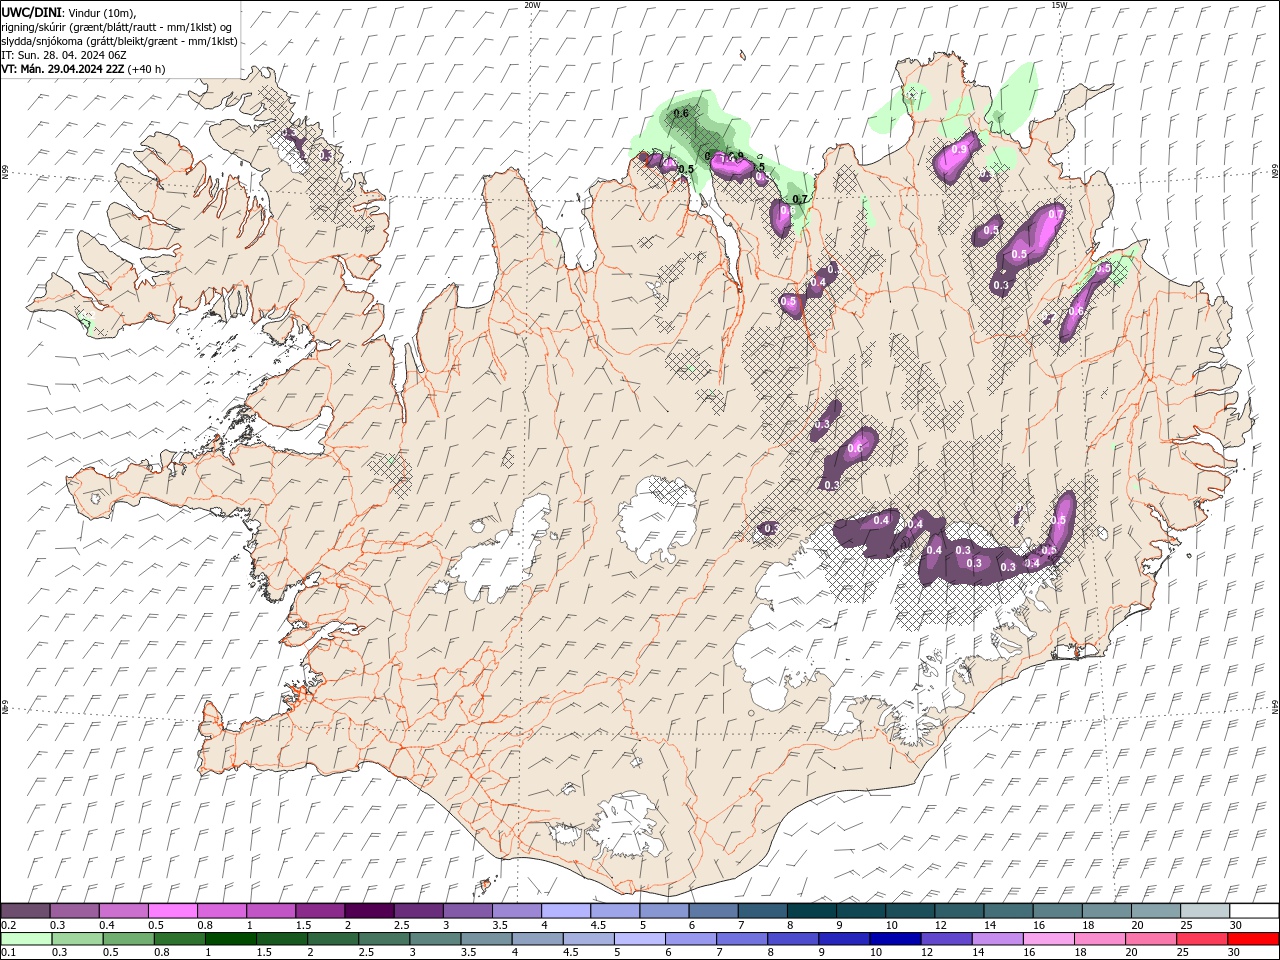Click the 25 coral red rain legend swatch
The height and width of the screenshot is (960, 1280).
coord(1202,938)
